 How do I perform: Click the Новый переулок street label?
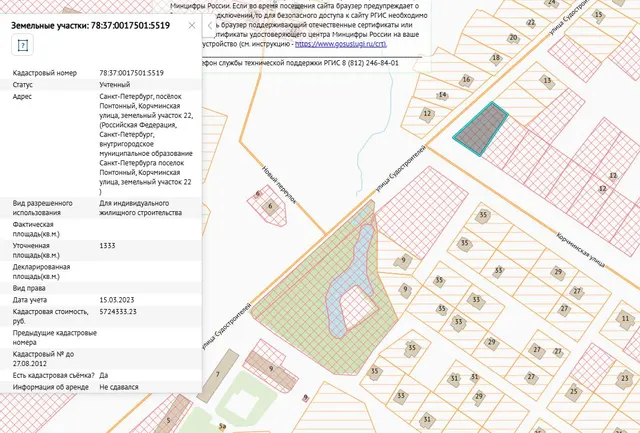tap(278, 184)
